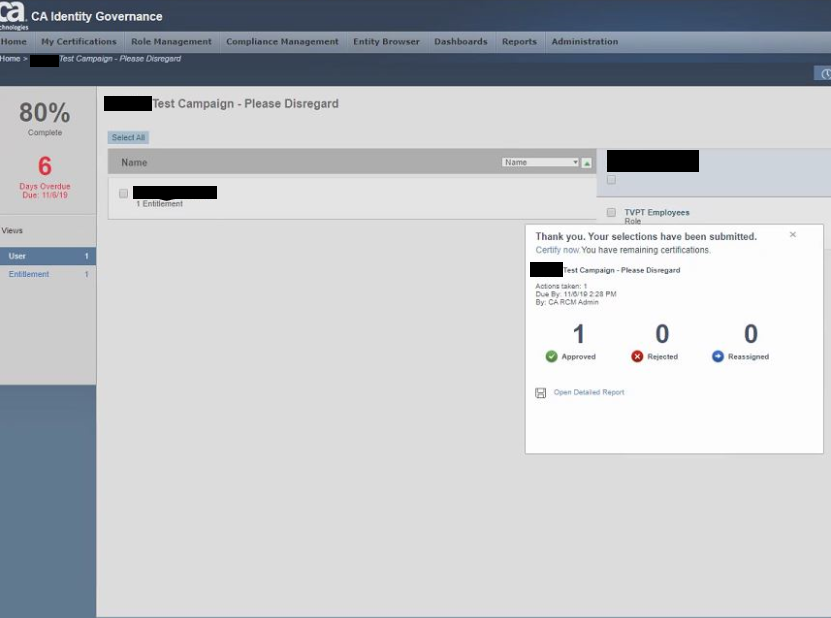831x618 pixels.
Task: Open the My Certifications menu
Action: 79,42
